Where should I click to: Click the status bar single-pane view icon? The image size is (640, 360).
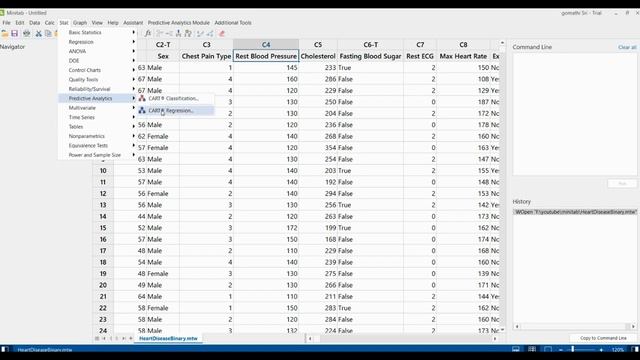[x=548, y=349]
